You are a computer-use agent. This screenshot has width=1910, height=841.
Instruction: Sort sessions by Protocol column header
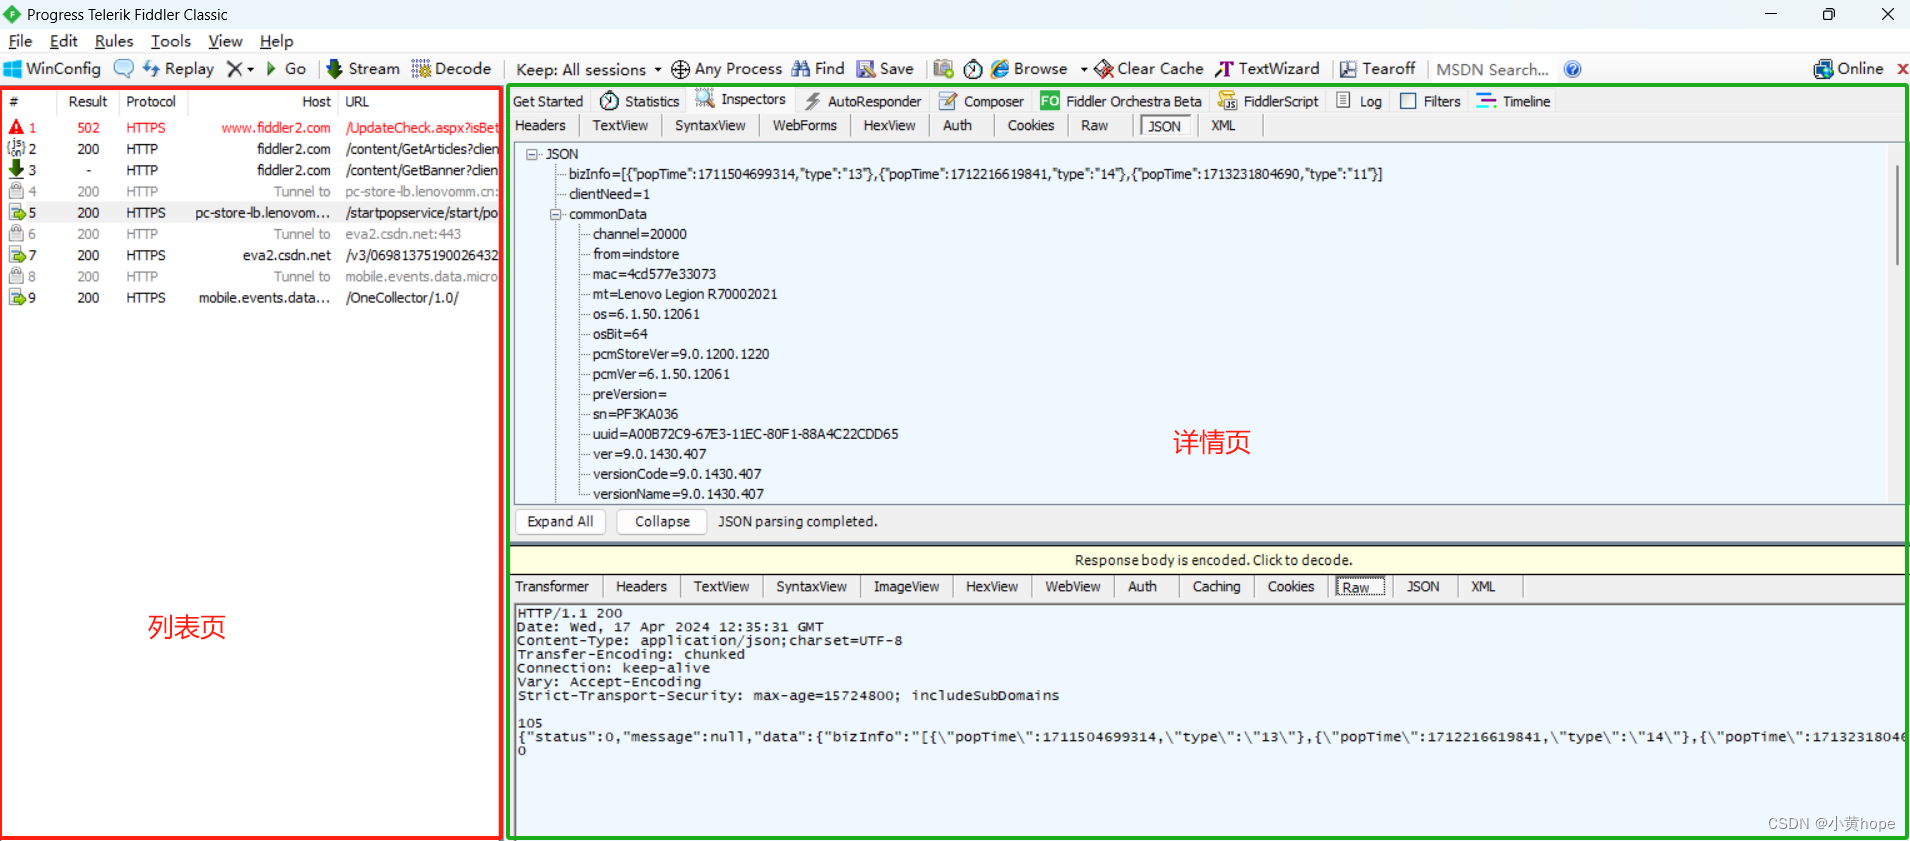pyautogui.click(x=151, y=102)
